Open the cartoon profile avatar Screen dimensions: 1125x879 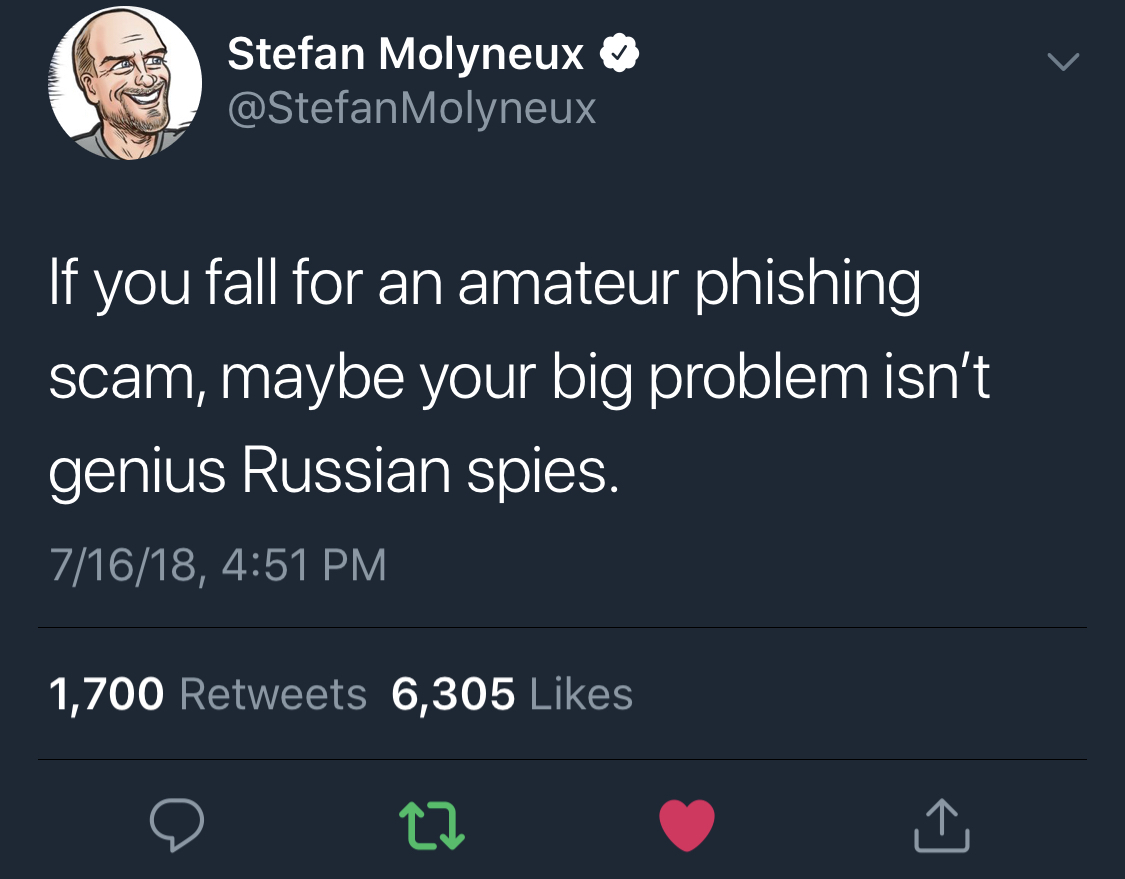coord(125,83)
